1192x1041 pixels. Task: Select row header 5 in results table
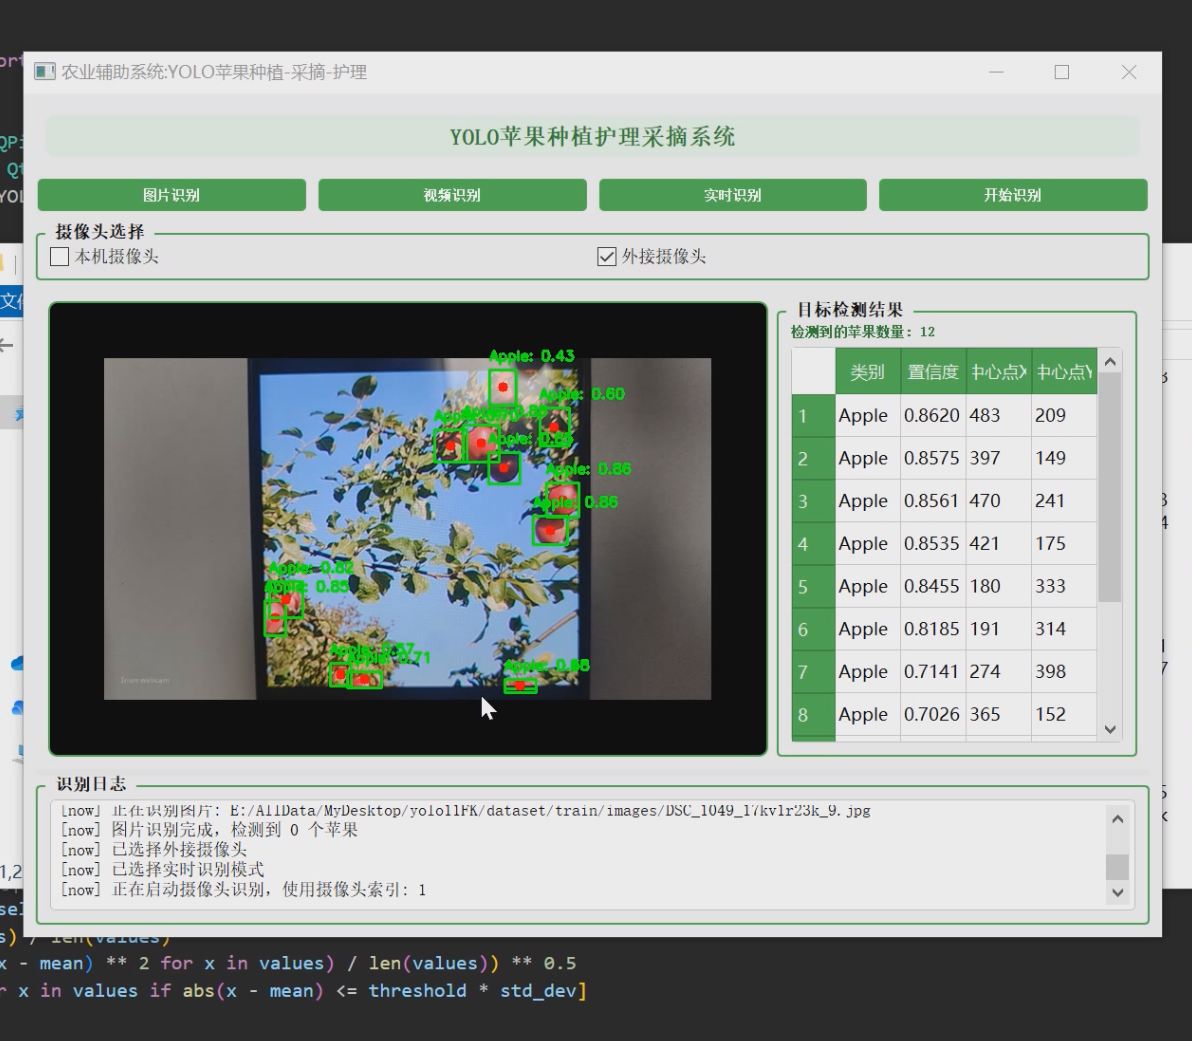[813, 586]
